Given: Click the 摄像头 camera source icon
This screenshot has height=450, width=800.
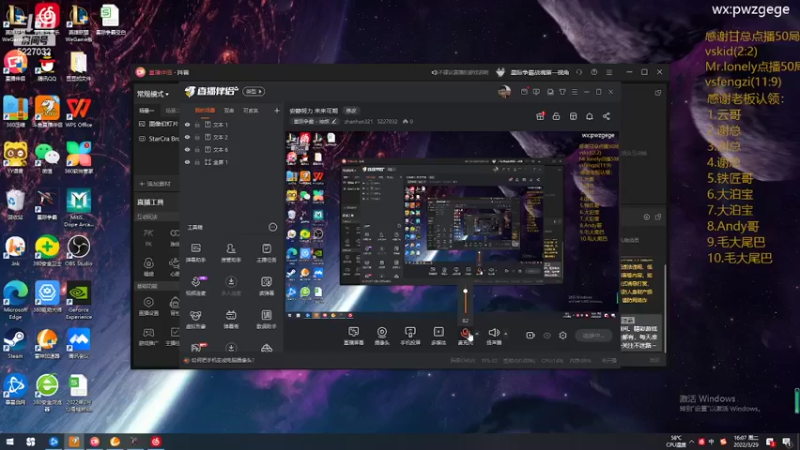Looking at the screenshot, I should (x=382, y=332).
